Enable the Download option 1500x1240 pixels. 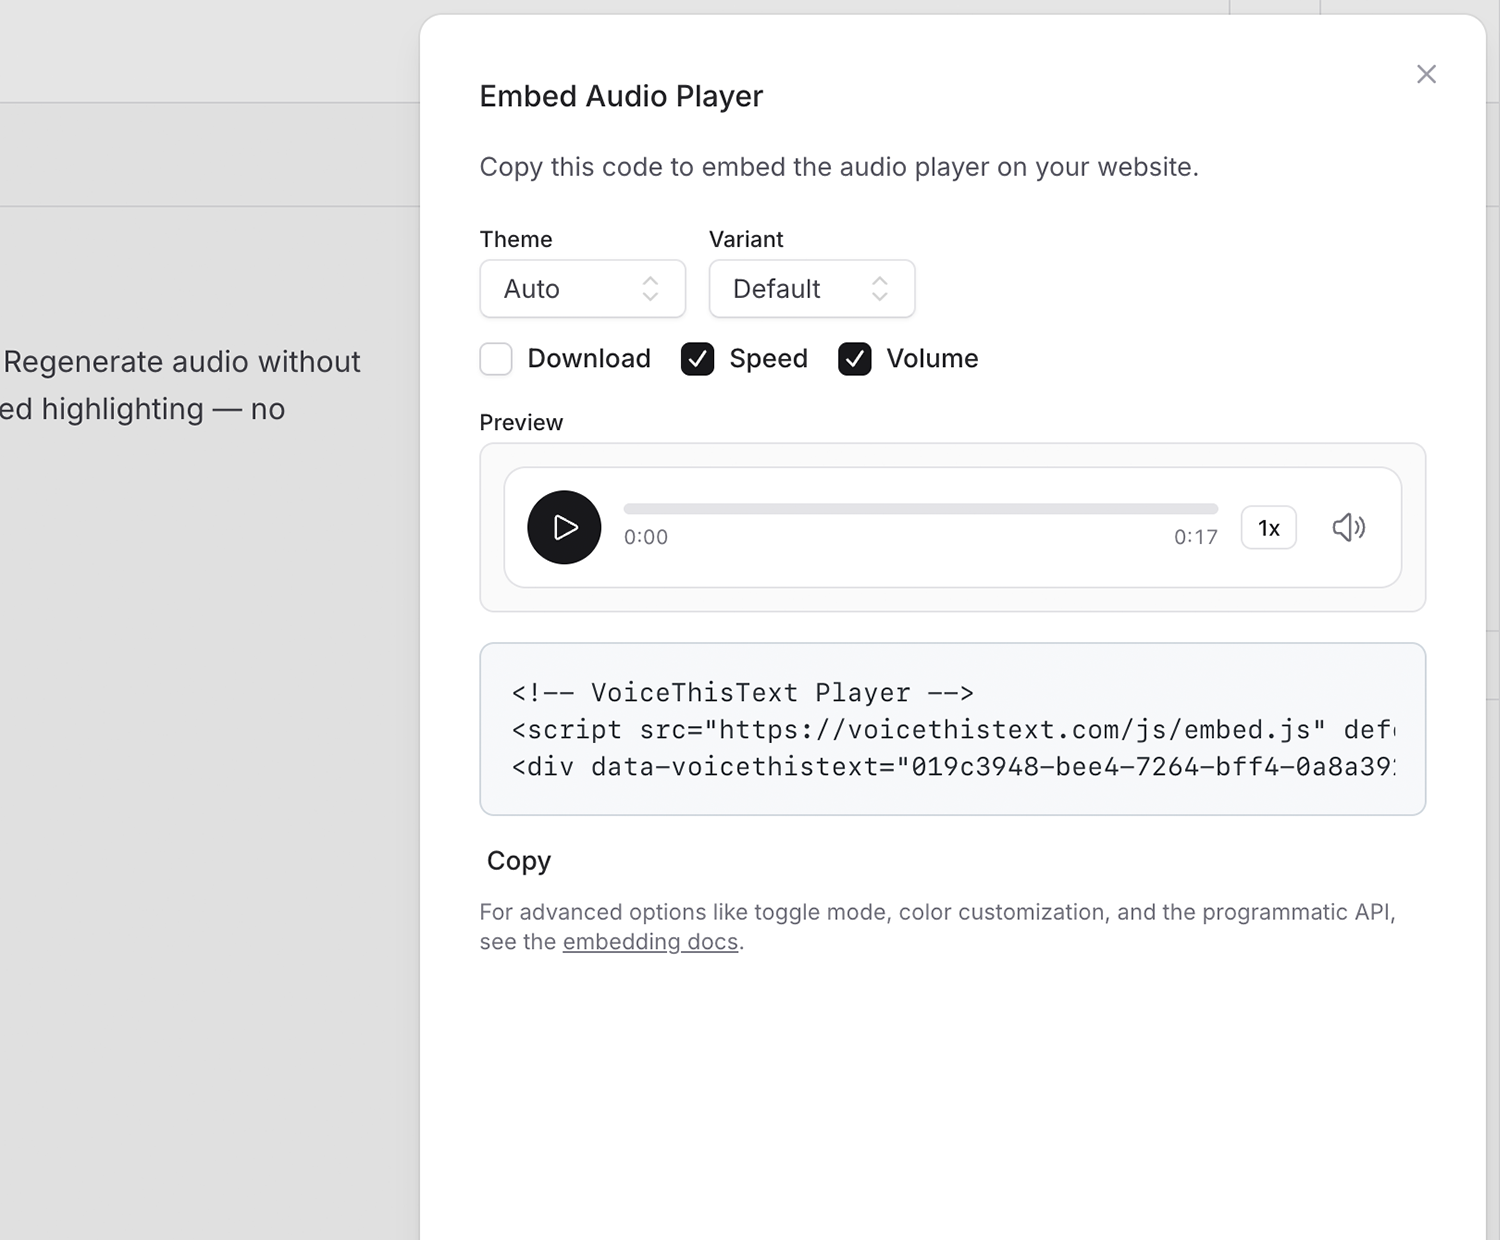pyautogui.click(x=495, y=358)
